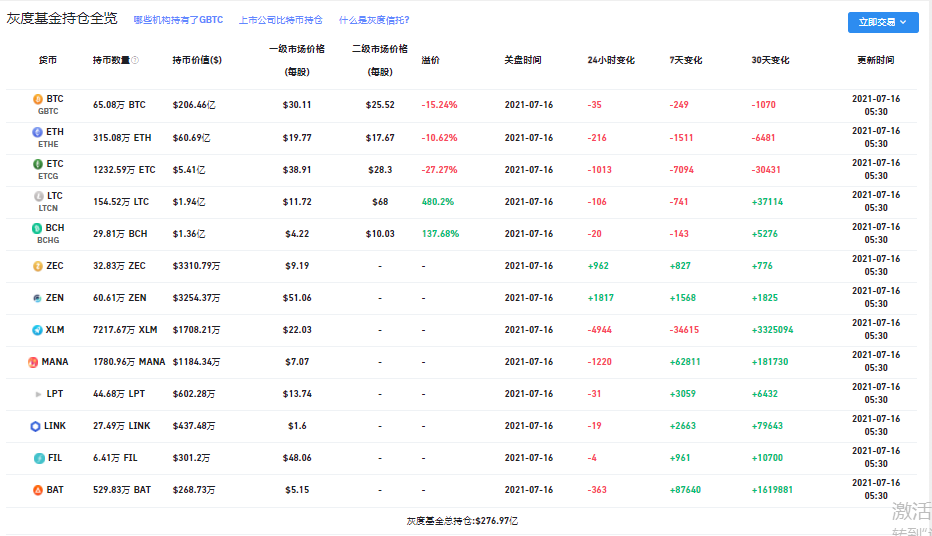
Task: Click the -30431 30-day change for ETC
Action: [766, 170]
